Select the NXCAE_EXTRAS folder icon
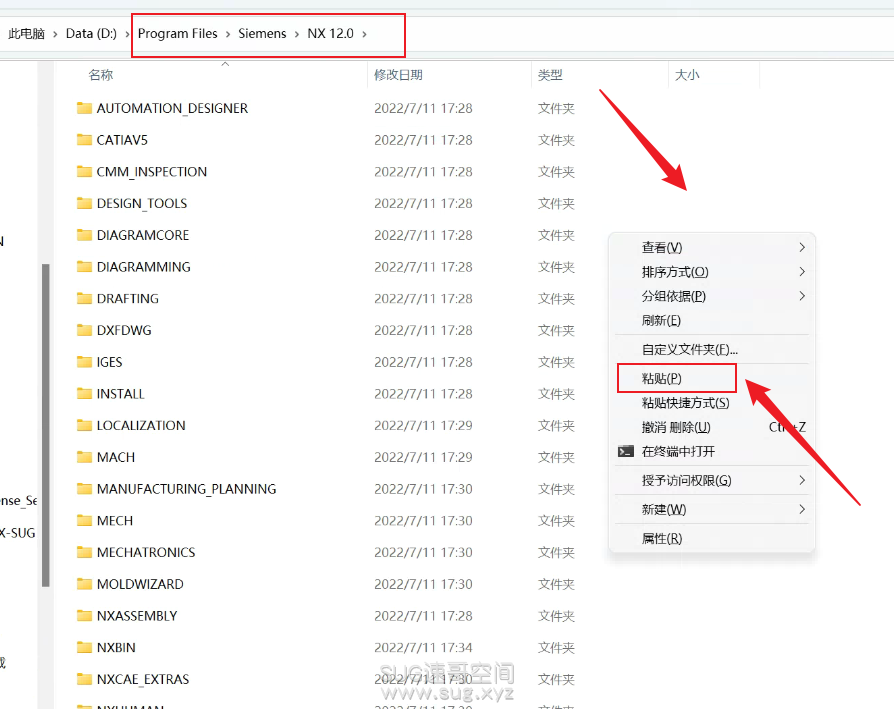 [x=84, y=679]
